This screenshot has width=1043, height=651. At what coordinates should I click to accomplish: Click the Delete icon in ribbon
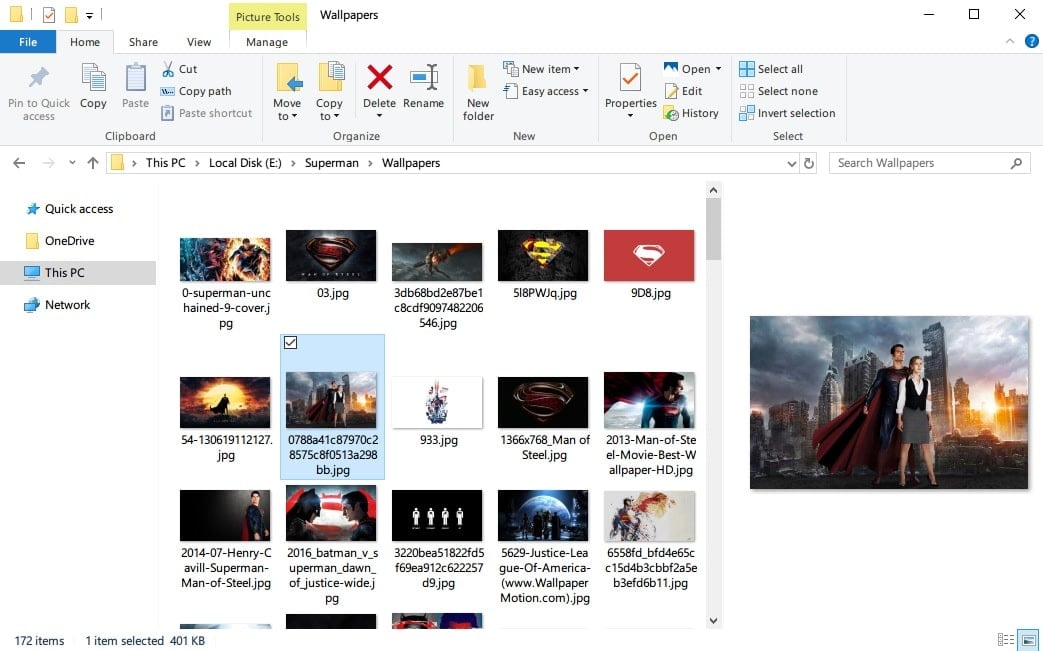click(379, 86)
